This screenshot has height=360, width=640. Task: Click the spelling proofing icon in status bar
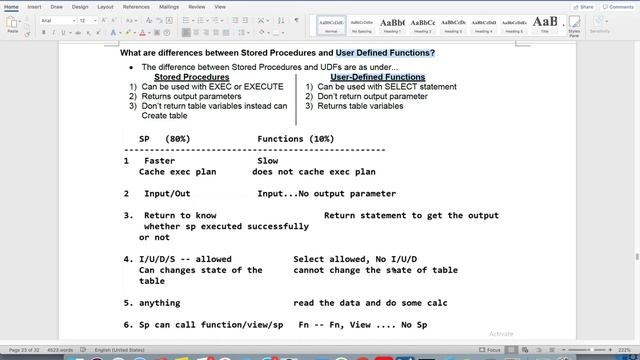(x=83, y=350)
